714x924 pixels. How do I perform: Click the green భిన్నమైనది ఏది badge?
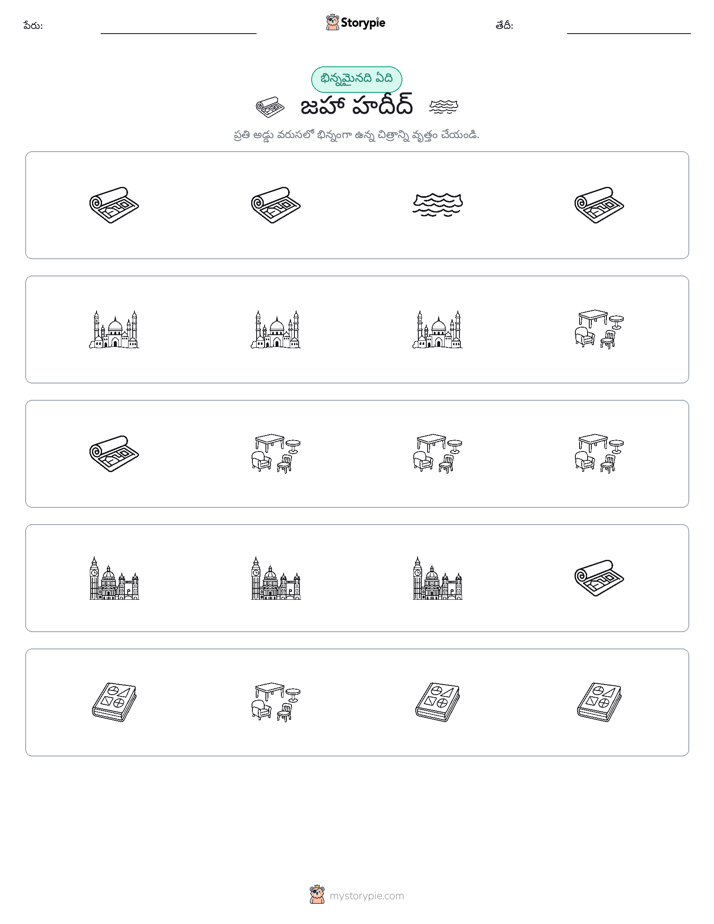pos(356,79)
